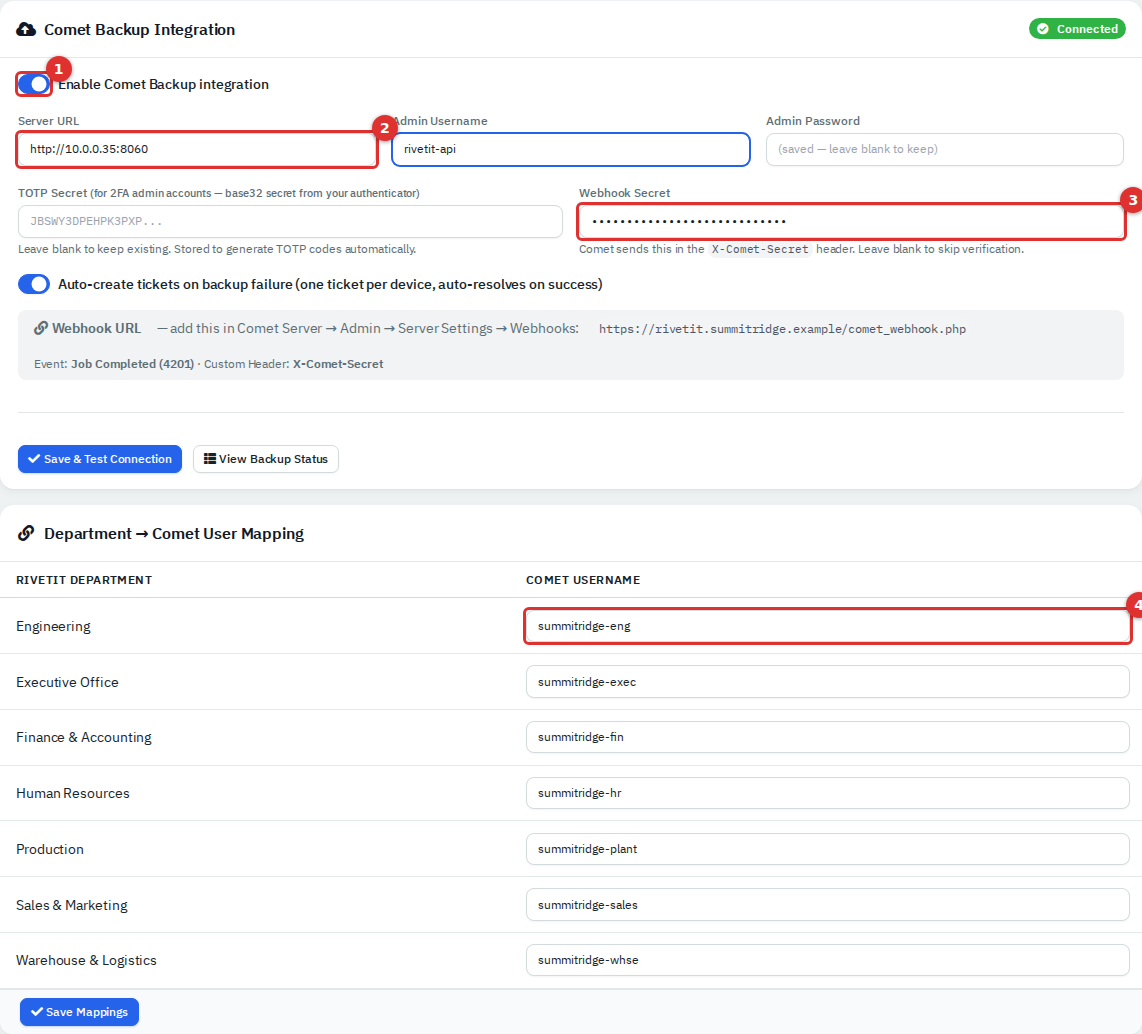
Task: Edit the Sales & Marketing Comet username field
Action: point(827,905)
